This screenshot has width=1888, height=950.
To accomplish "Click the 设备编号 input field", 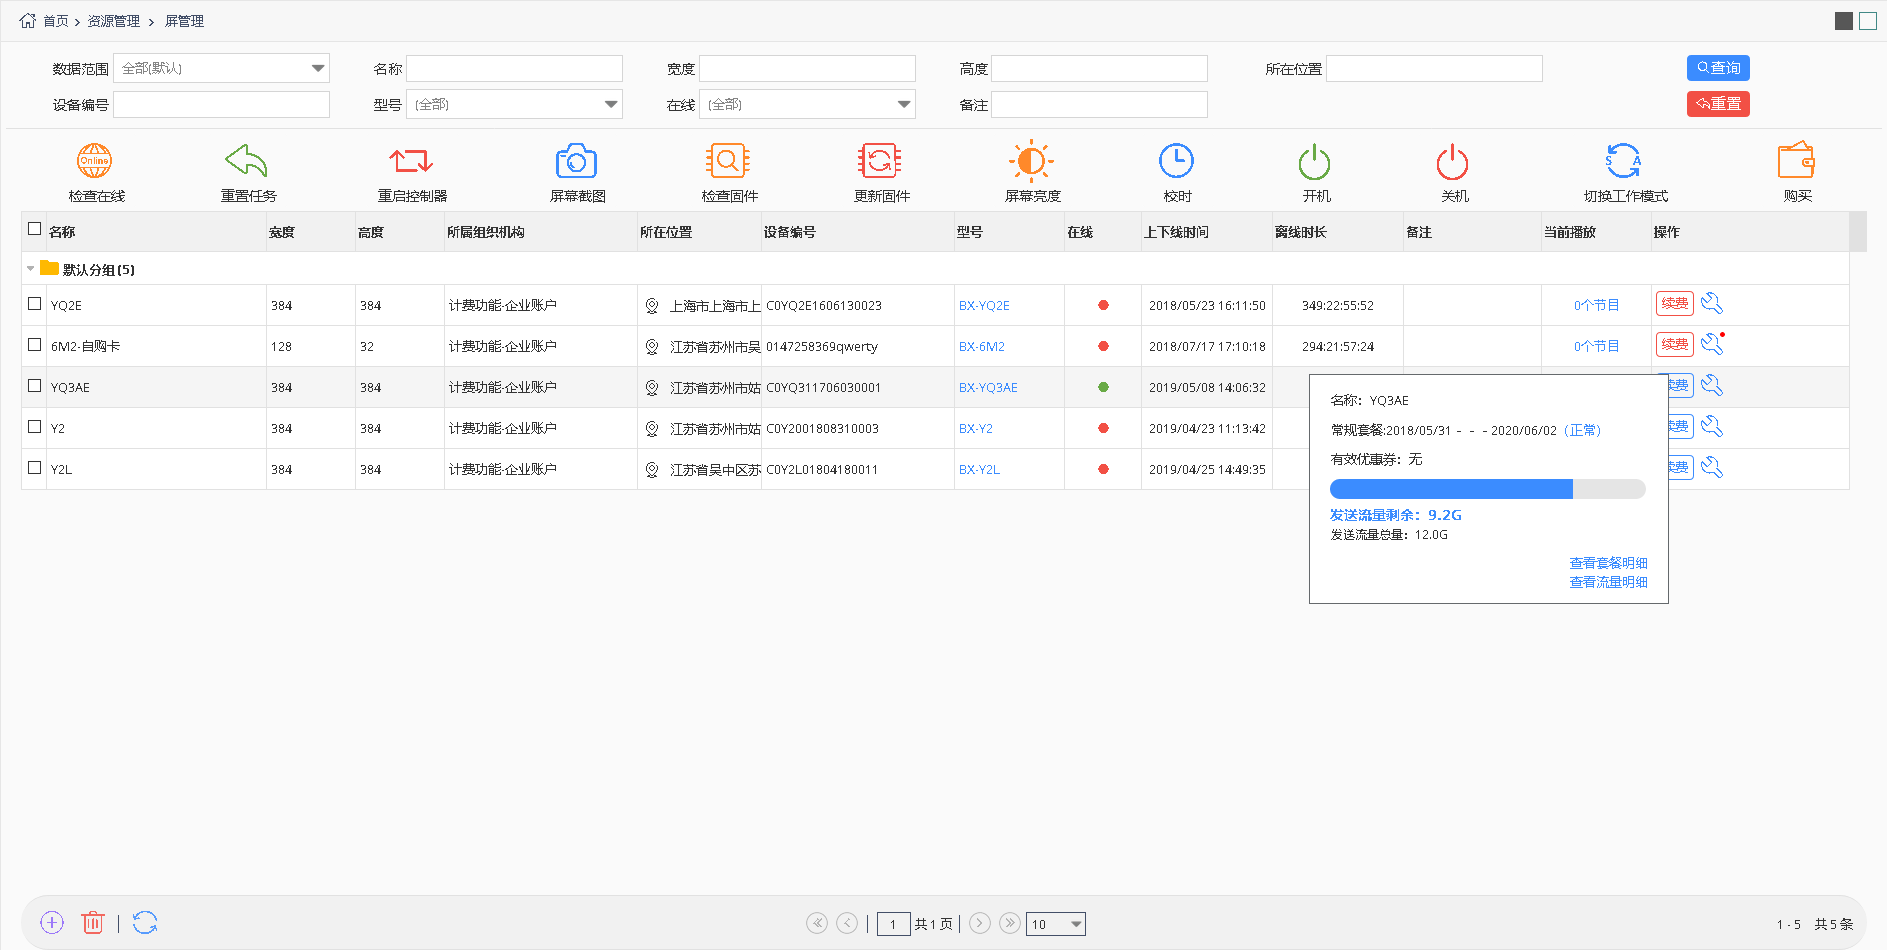I will pyautogui.click(x=221, y=104).
